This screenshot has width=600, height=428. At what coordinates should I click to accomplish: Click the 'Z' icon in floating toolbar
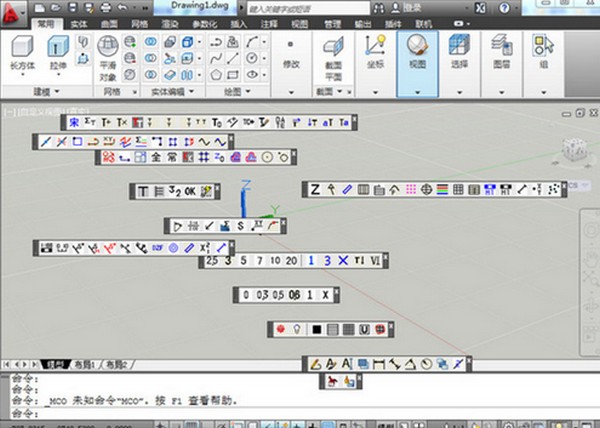tap(315, 189)
